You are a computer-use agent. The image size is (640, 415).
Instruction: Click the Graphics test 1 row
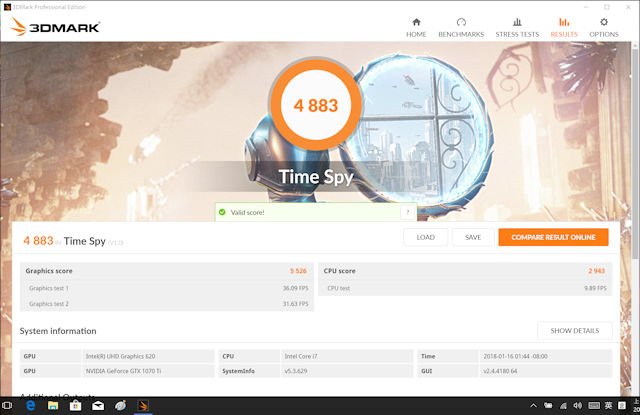coord(167,288)
